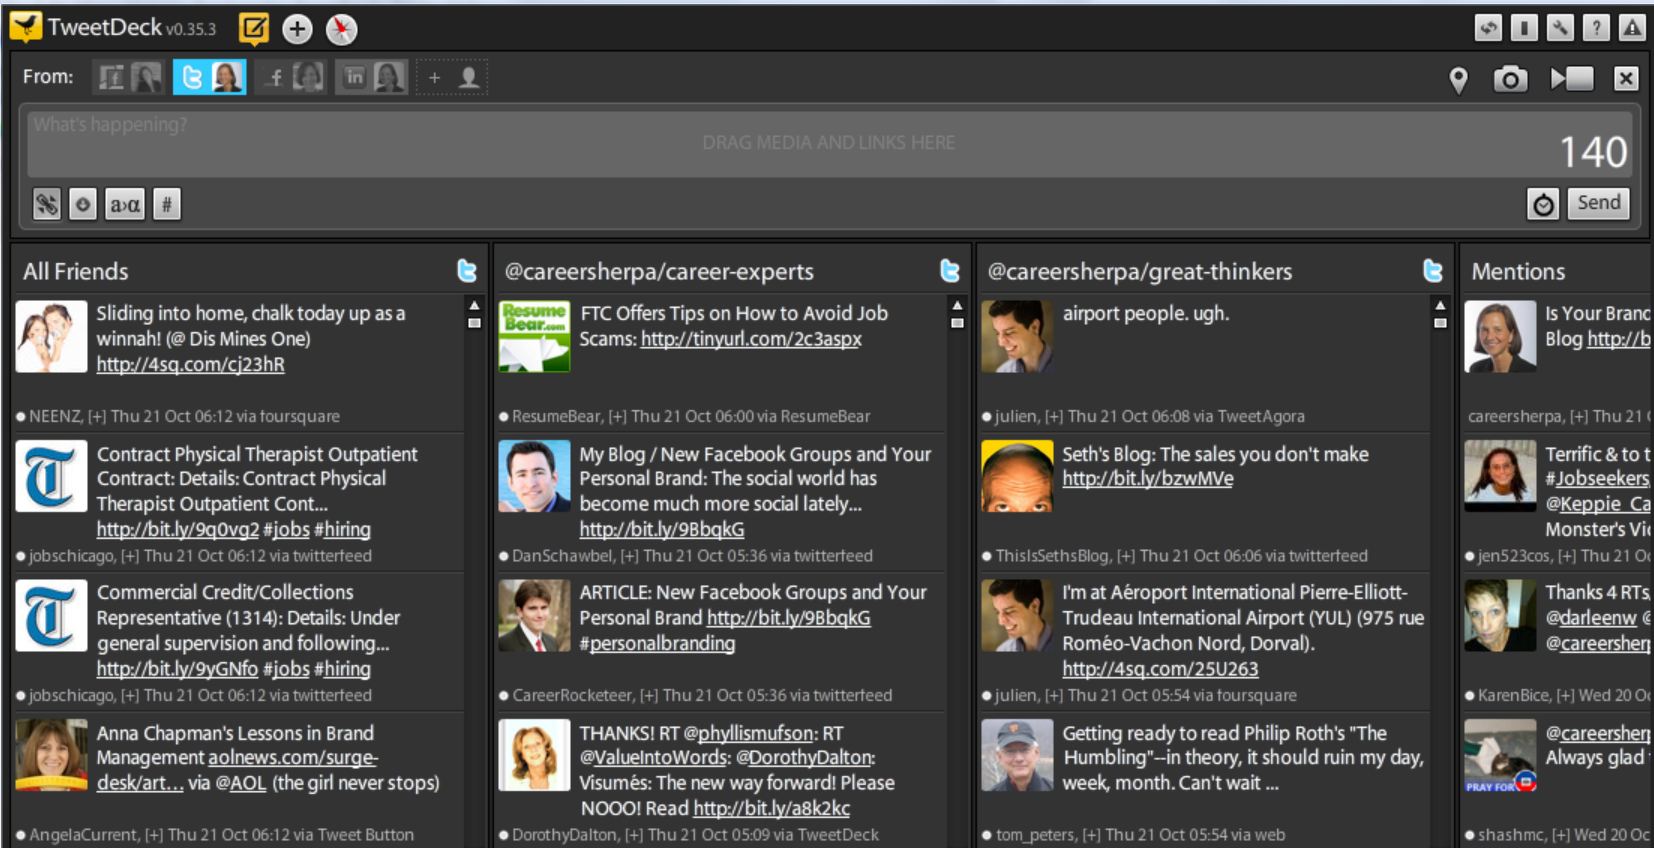This screenshot has width=1654, height=848.
Task: Expand [+] next to DorothyDalton tweet
Action: [x=634, y=835]
